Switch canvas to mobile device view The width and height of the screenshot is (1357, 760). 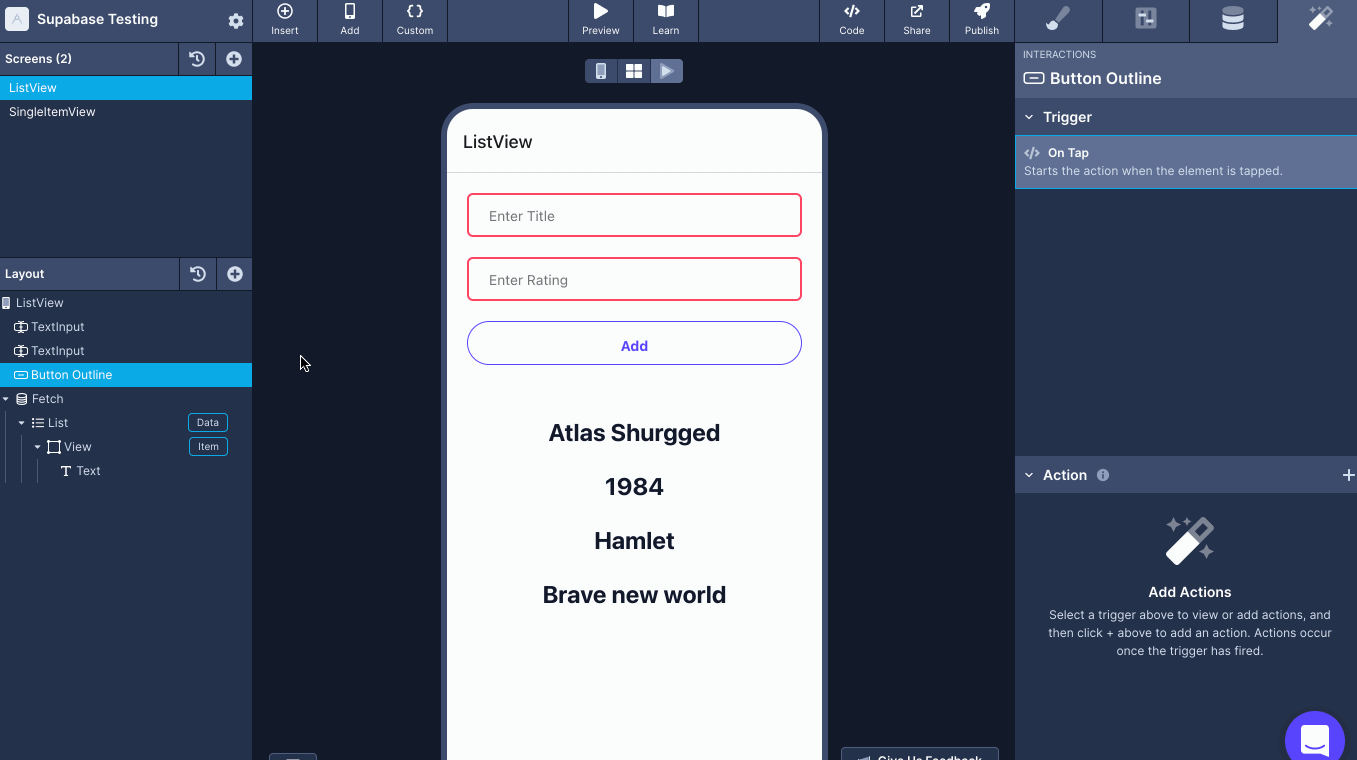click(x=601, y=71)
